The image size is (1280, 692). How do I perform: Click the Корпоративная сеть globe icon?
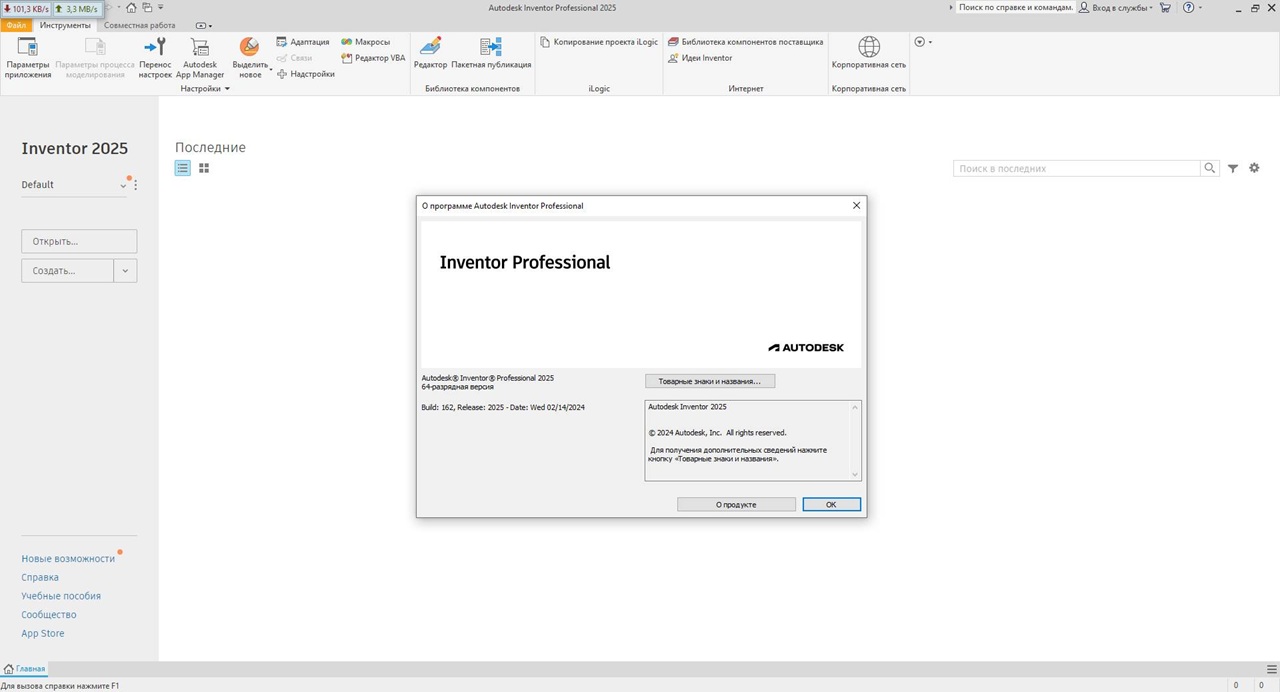click(869, 47)
